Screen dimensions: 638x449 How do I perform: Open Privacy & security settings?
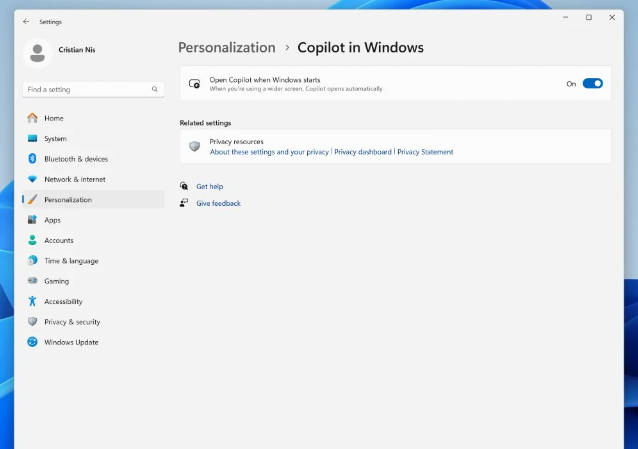(x=94, y=322)
